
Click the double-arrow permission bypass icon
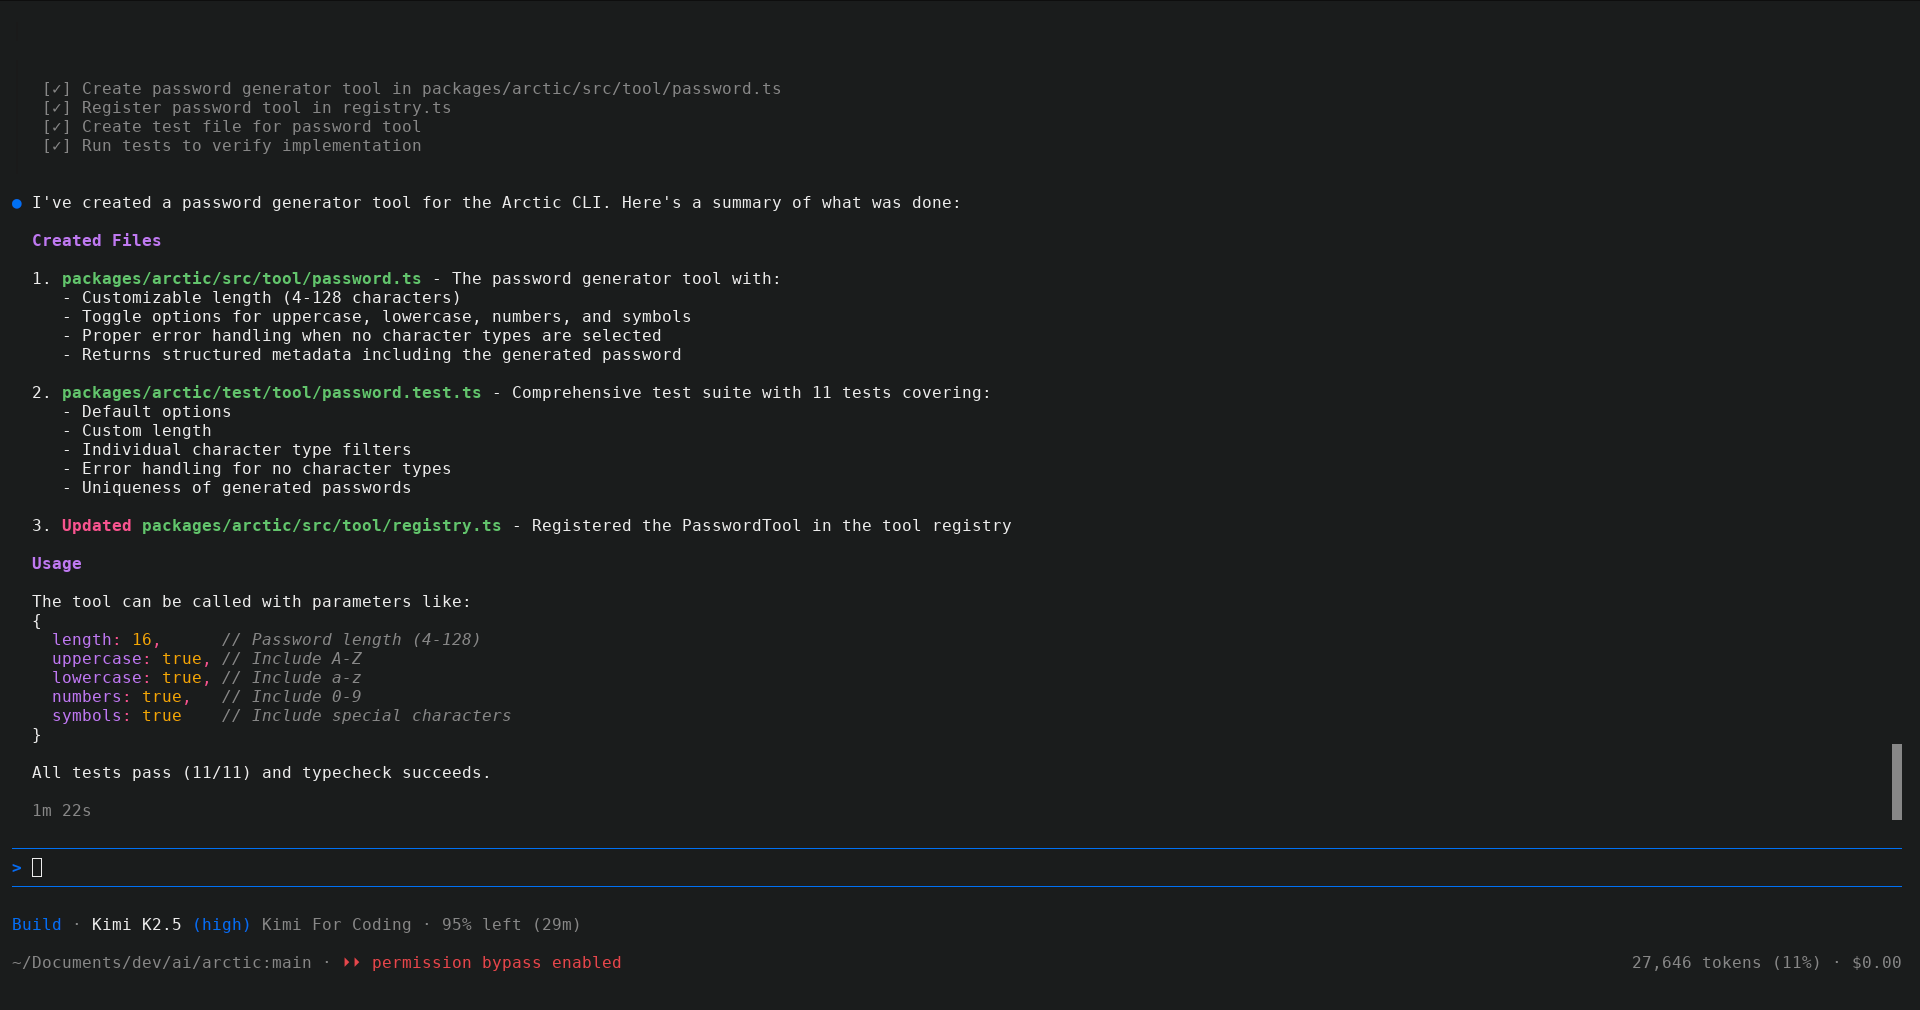point(350,963)
